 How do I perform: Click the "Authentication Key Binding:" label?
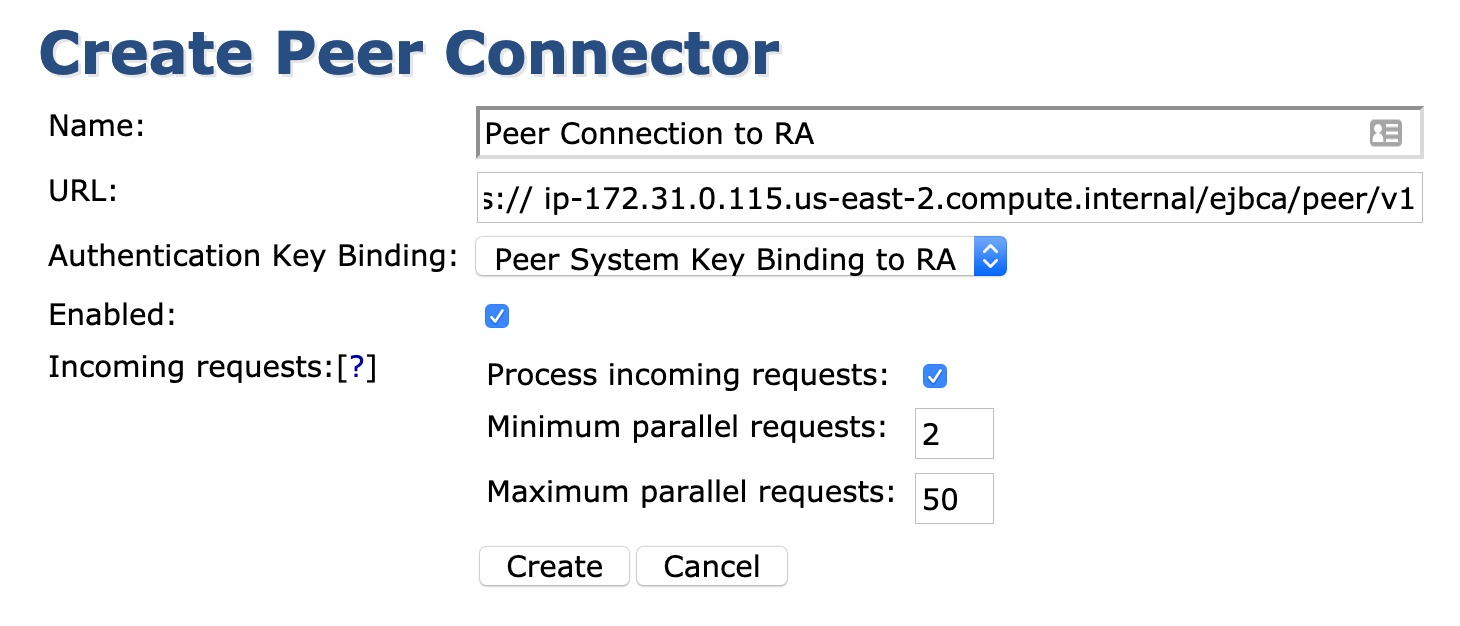[252, 256]
